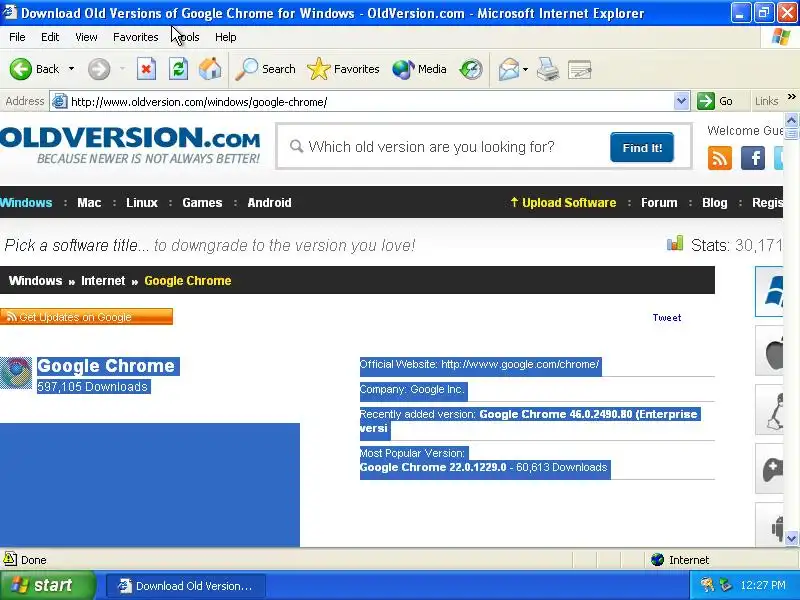Refresh the page with the green arrows icon
800x600 pixels.
178,69
